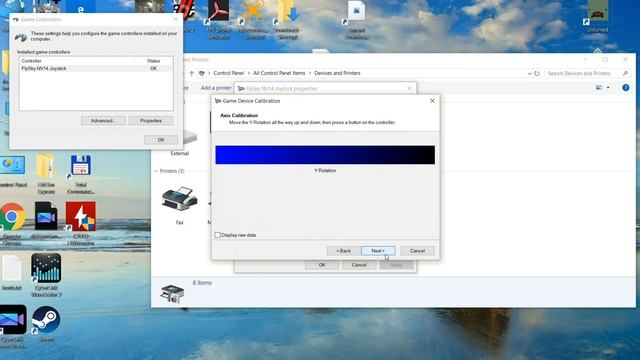The width and height of the screenshot is (640, 360).
Task: Close the Game Device Calibration dialog
Action: click(432, 101)
